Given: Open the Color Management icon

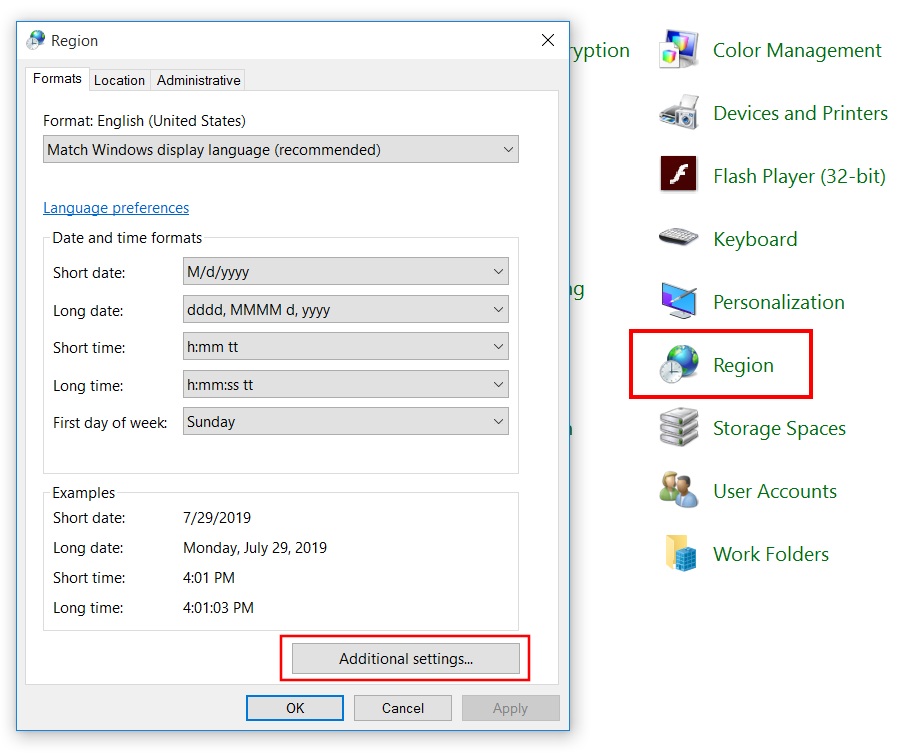Looking at the screenshot, I should pyautogui.click(x=679, y=50).
